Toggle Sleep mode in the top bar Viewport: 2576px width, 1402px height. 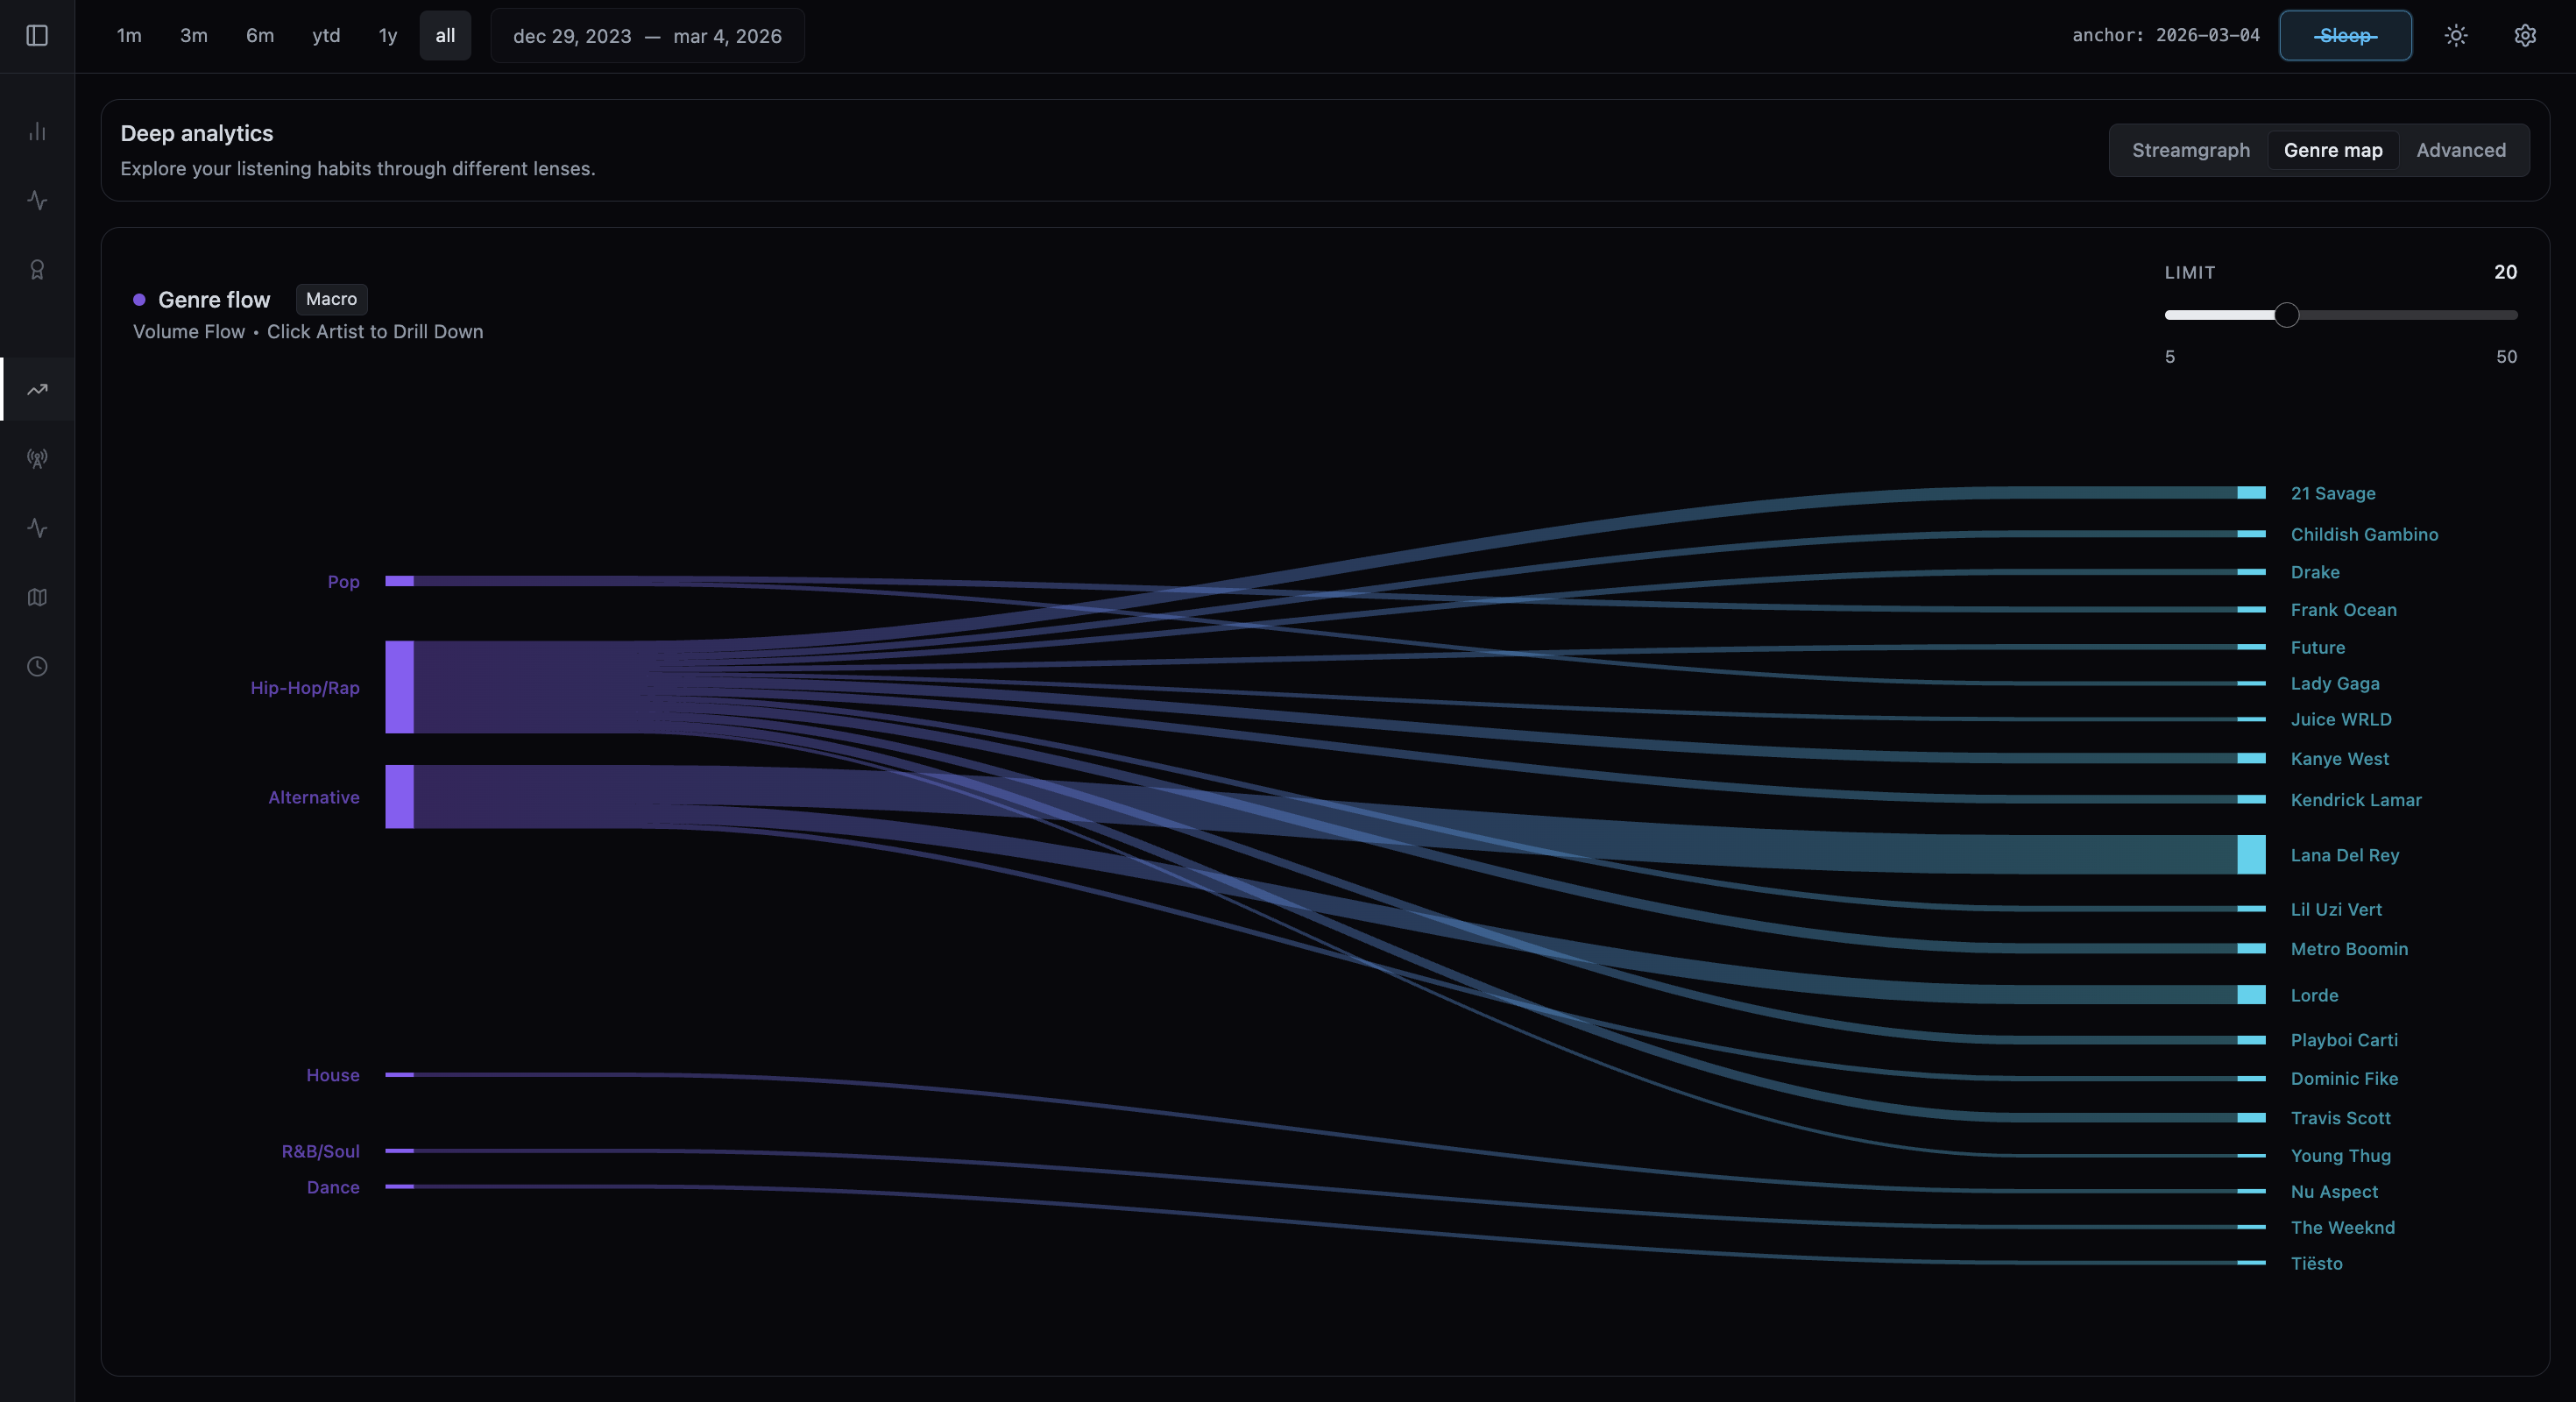pyautogui.click(x=2345, y=35)
